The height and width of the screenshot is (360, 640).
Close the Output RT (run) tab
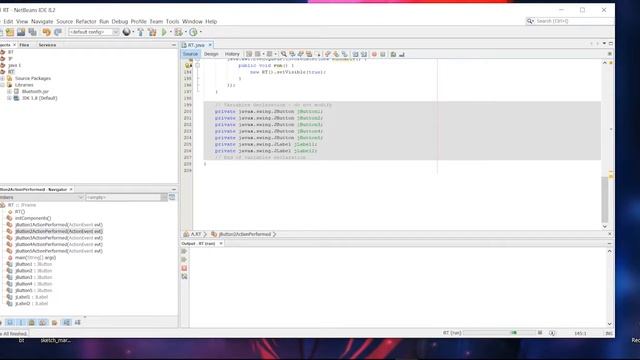click(221, 243)
